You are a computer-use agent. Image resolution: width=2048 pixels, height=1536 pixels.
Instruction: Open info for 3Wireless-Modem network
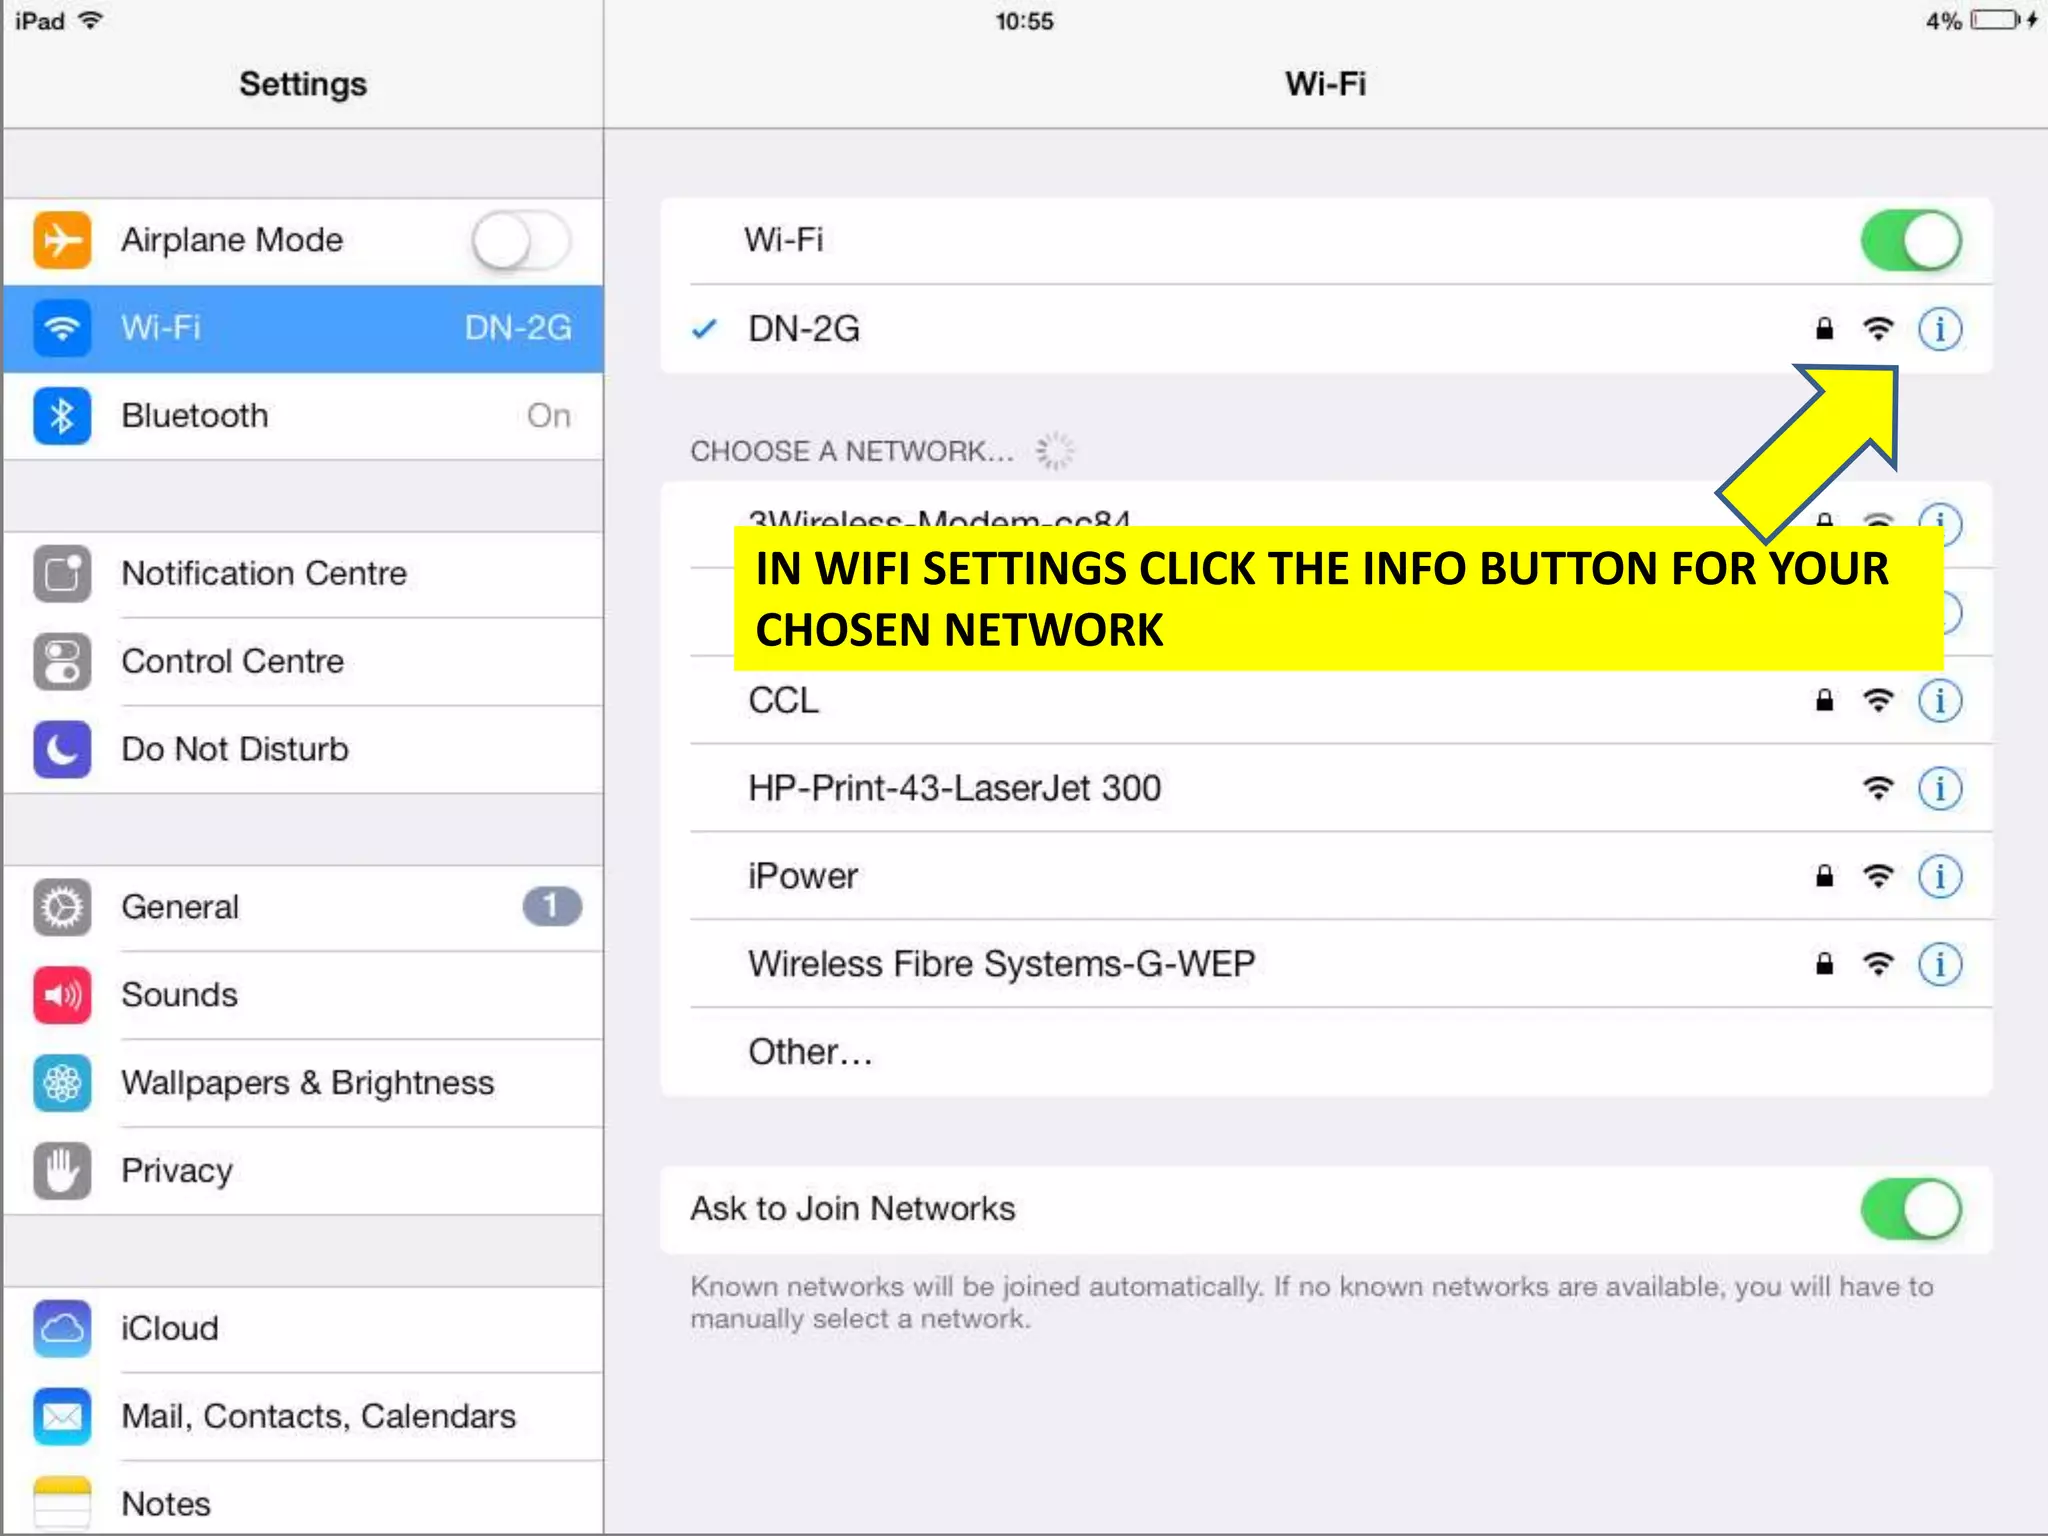(x=1940, y=517)
